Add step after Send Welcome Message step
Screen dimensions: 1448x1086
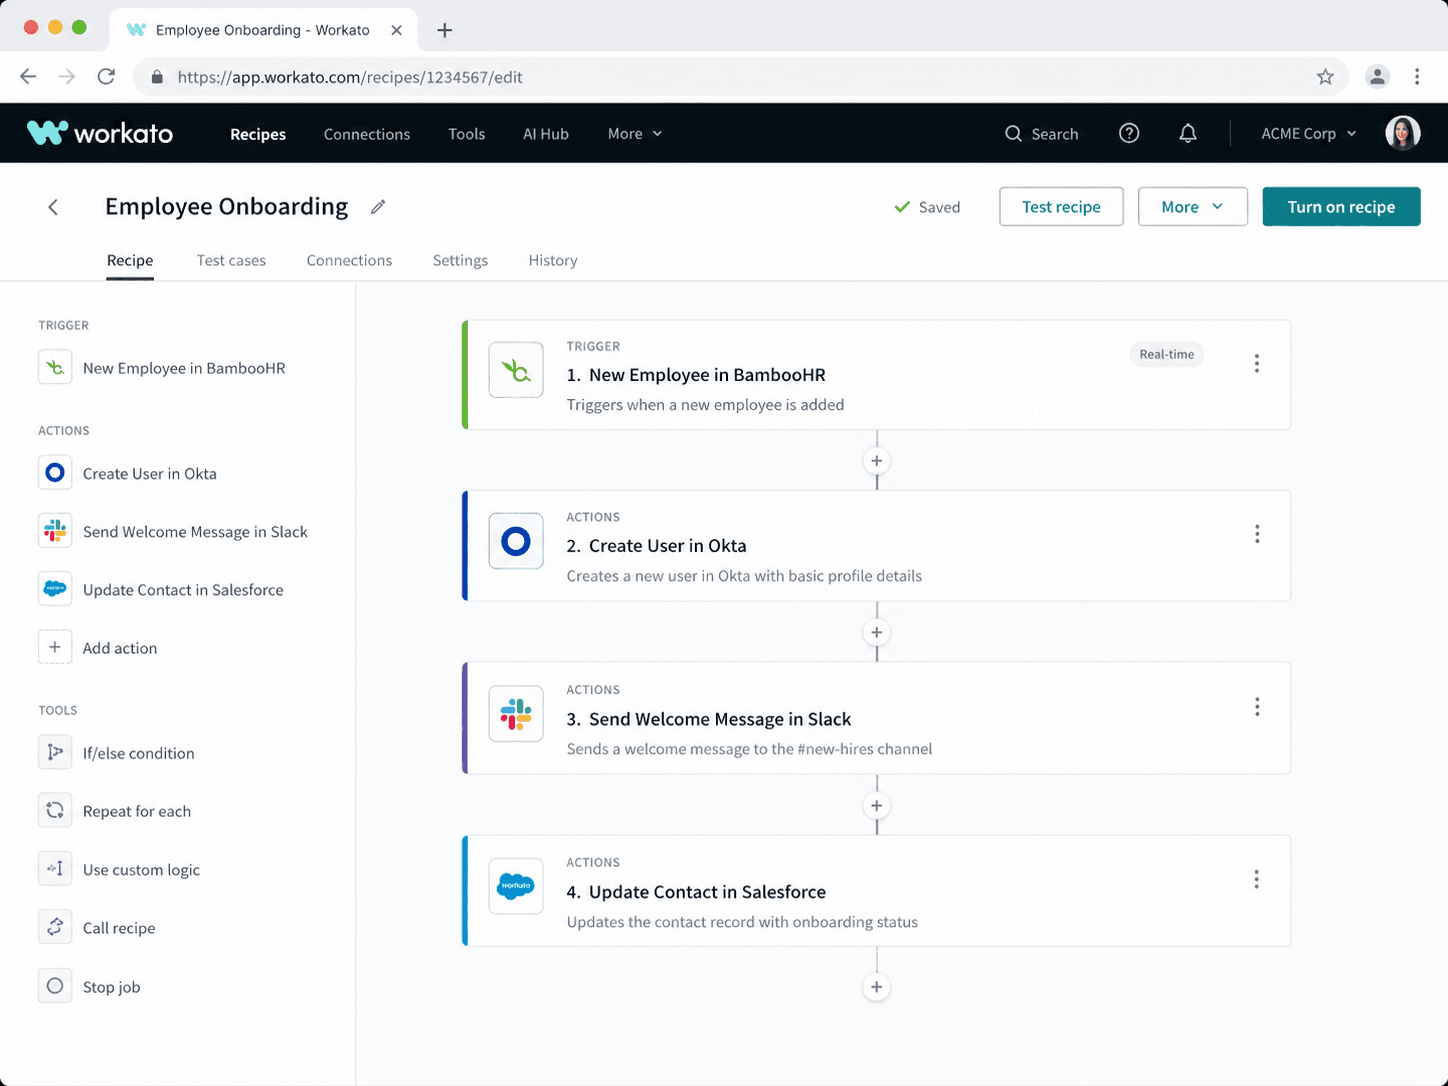877,805
